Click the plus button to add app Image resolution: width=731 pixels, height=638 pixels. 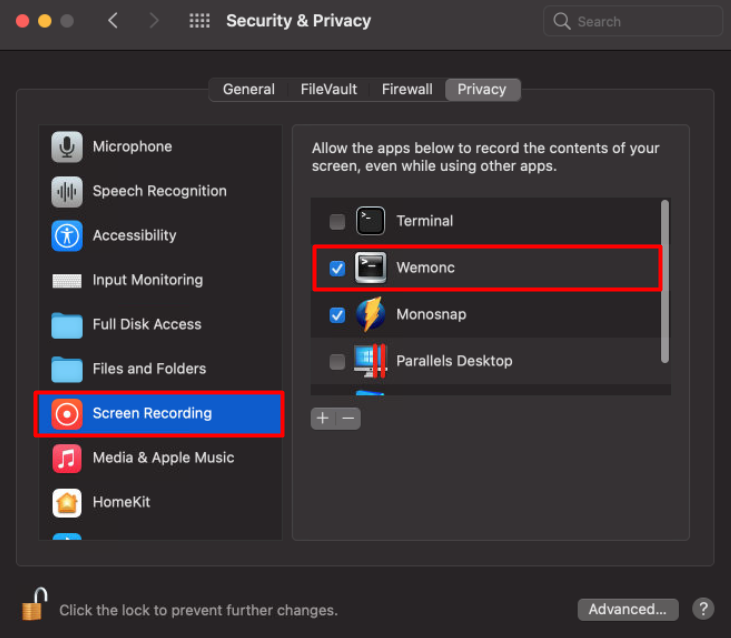click(322, 418)
